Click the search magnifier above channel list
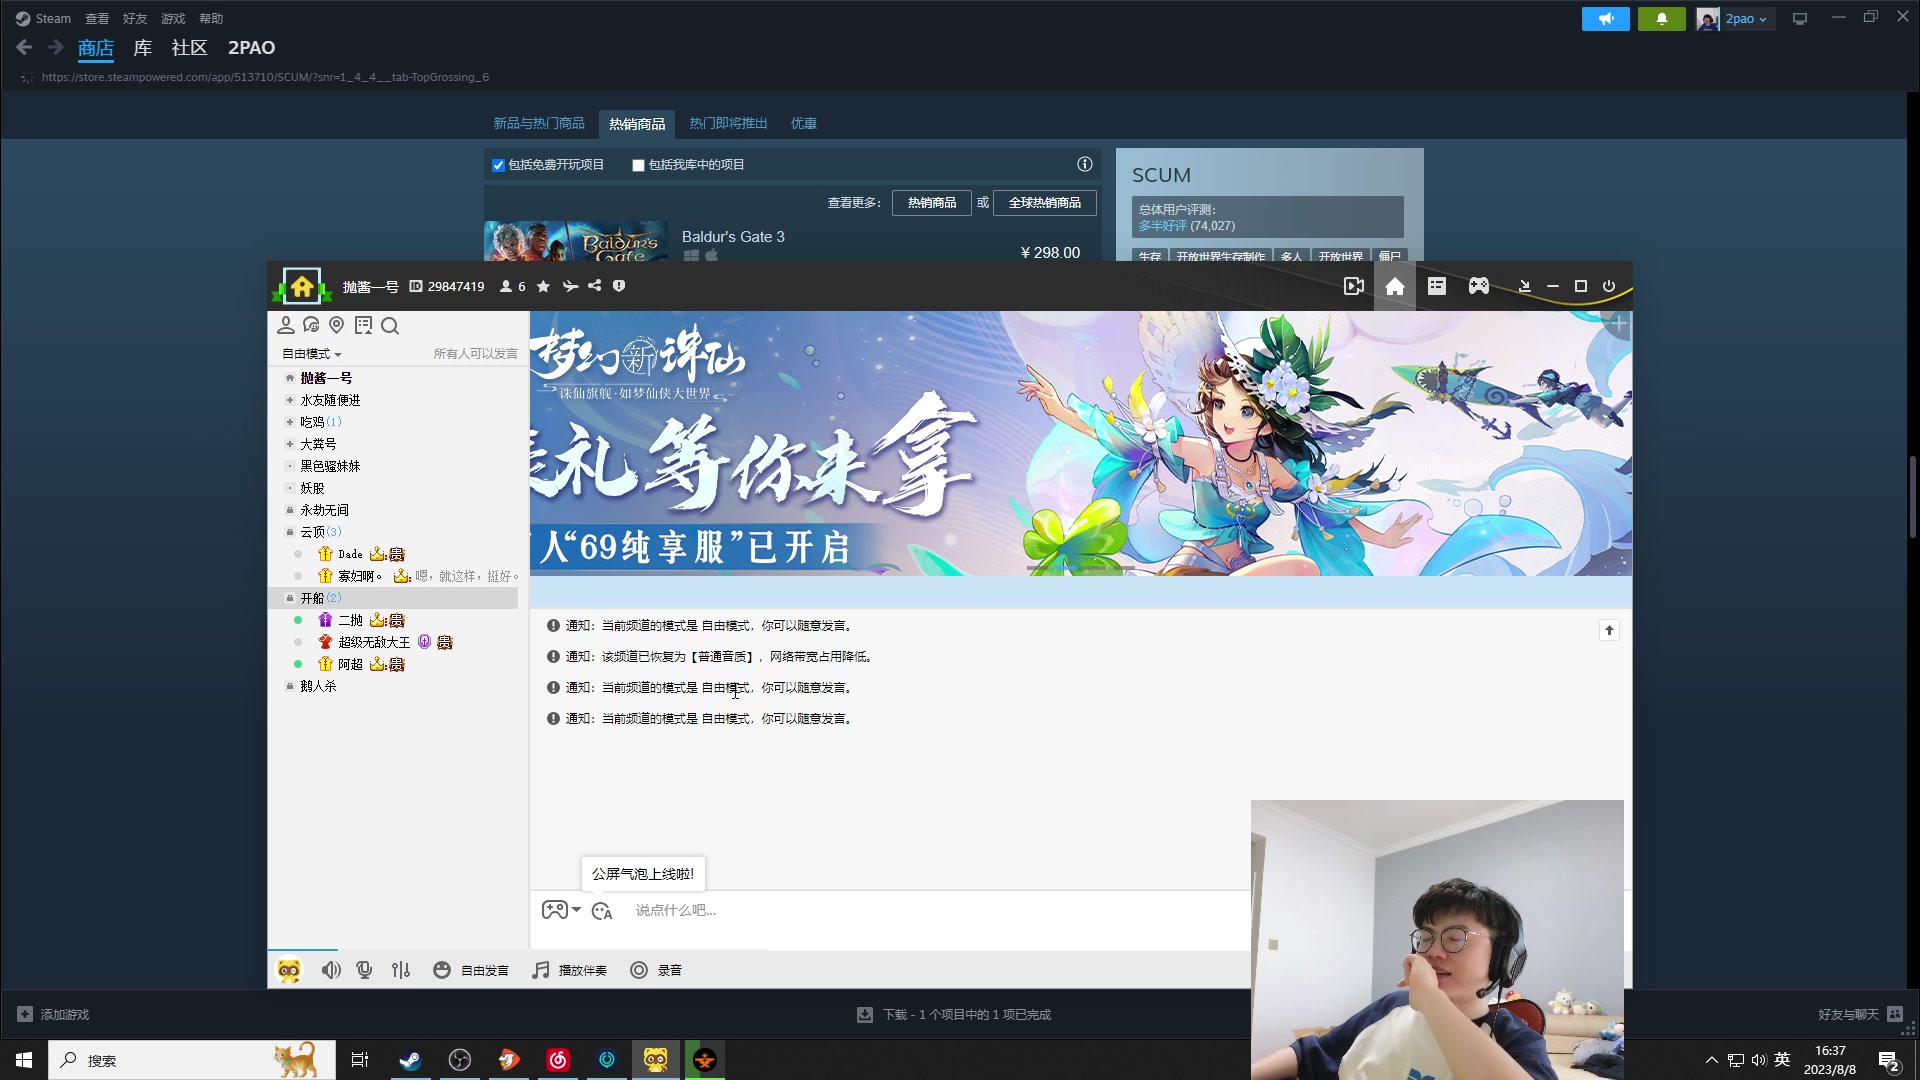The image size is (1920, 1080). coord(390,325)
